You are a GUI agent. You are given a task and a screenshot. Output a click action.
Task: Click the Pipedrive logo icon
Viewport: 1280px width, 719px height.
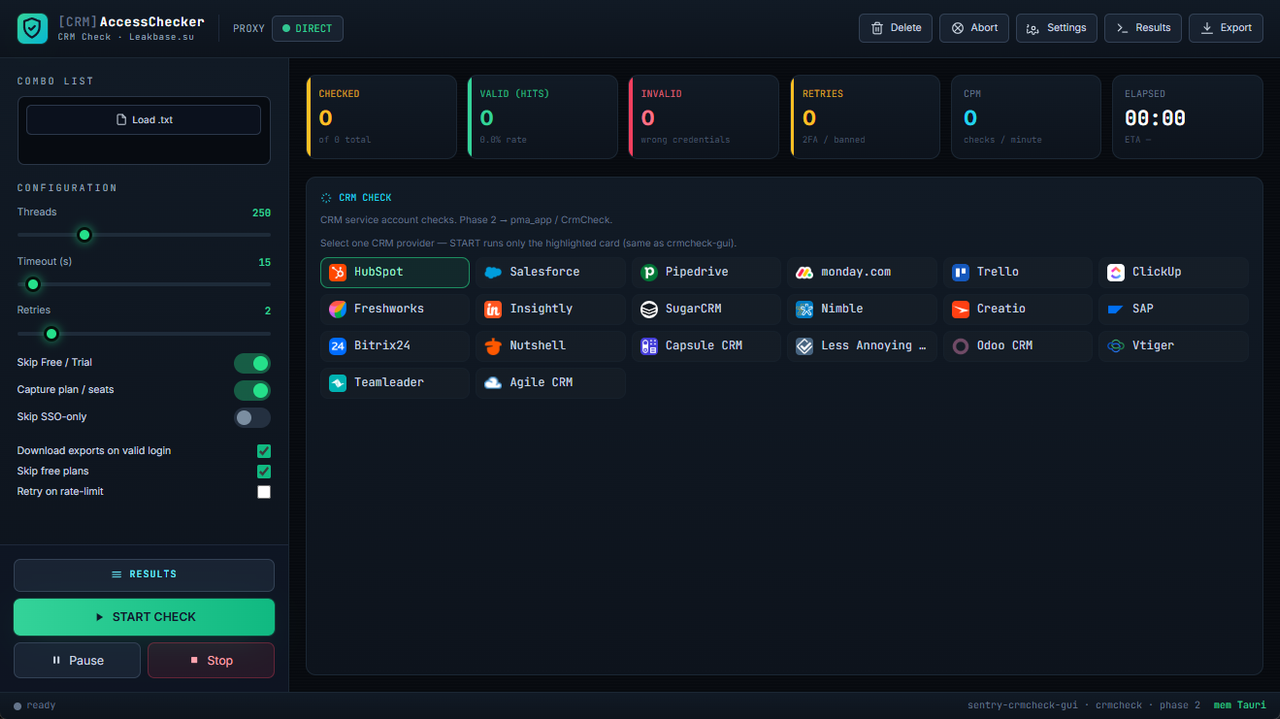[x=649, y=272]
